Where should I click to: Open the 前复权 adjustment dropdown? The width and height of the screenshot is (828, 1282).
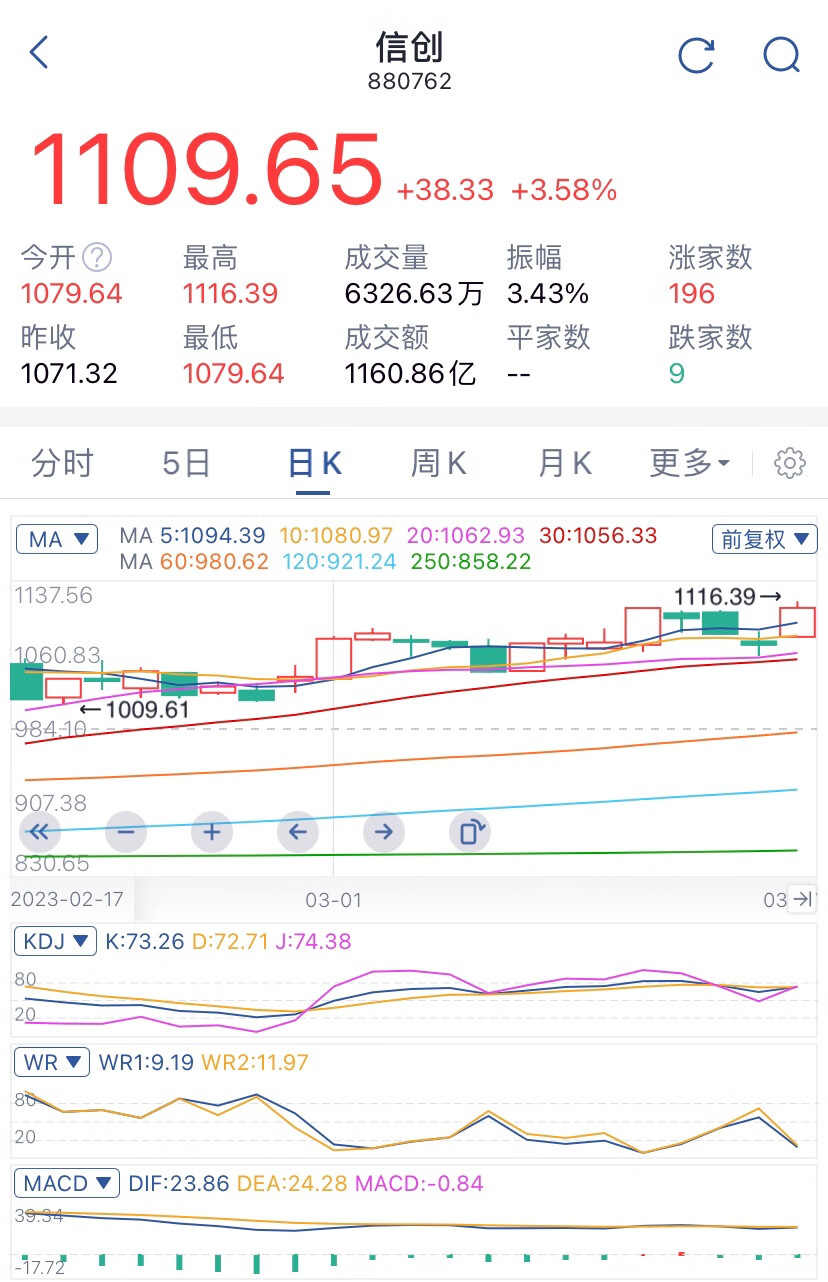(x=764, y=540)
